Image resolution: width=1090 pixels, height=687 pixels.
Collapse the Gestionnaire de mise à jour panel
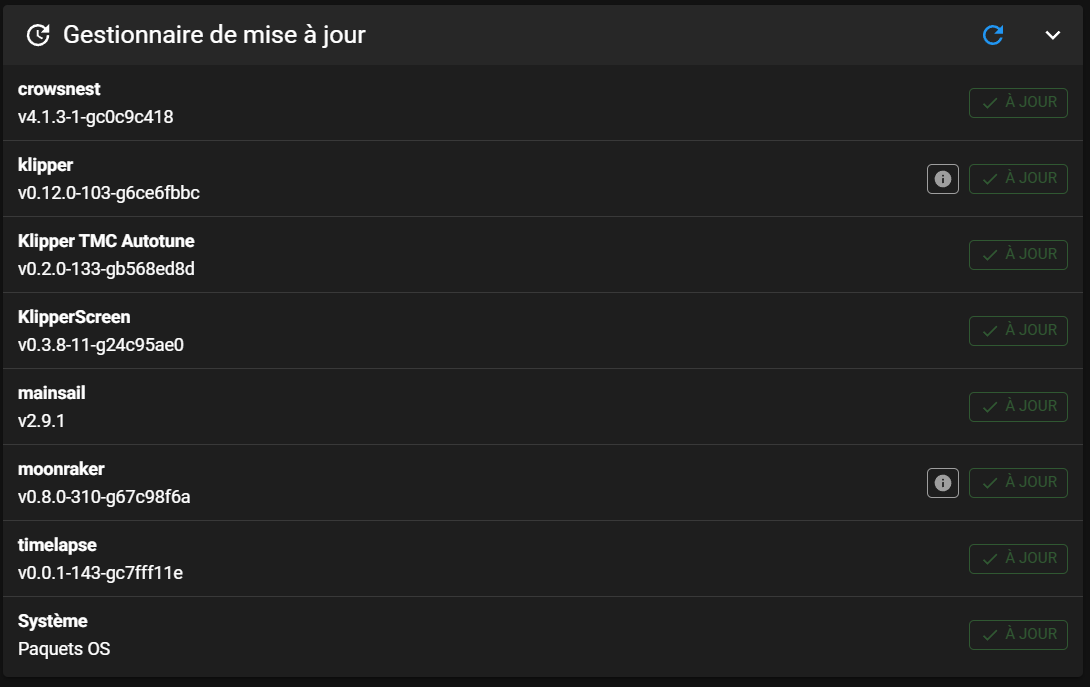tap(1052, 35)
